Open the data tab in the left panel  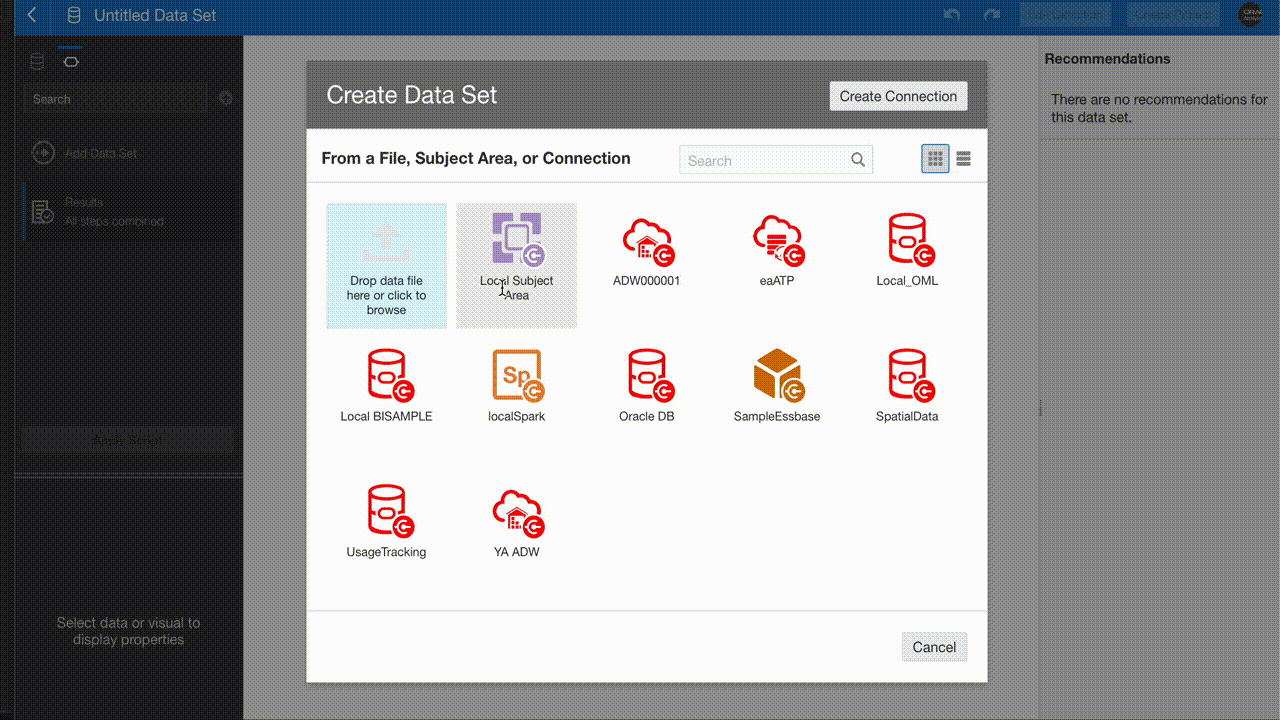pyautogui.click(x=38, y=62)
